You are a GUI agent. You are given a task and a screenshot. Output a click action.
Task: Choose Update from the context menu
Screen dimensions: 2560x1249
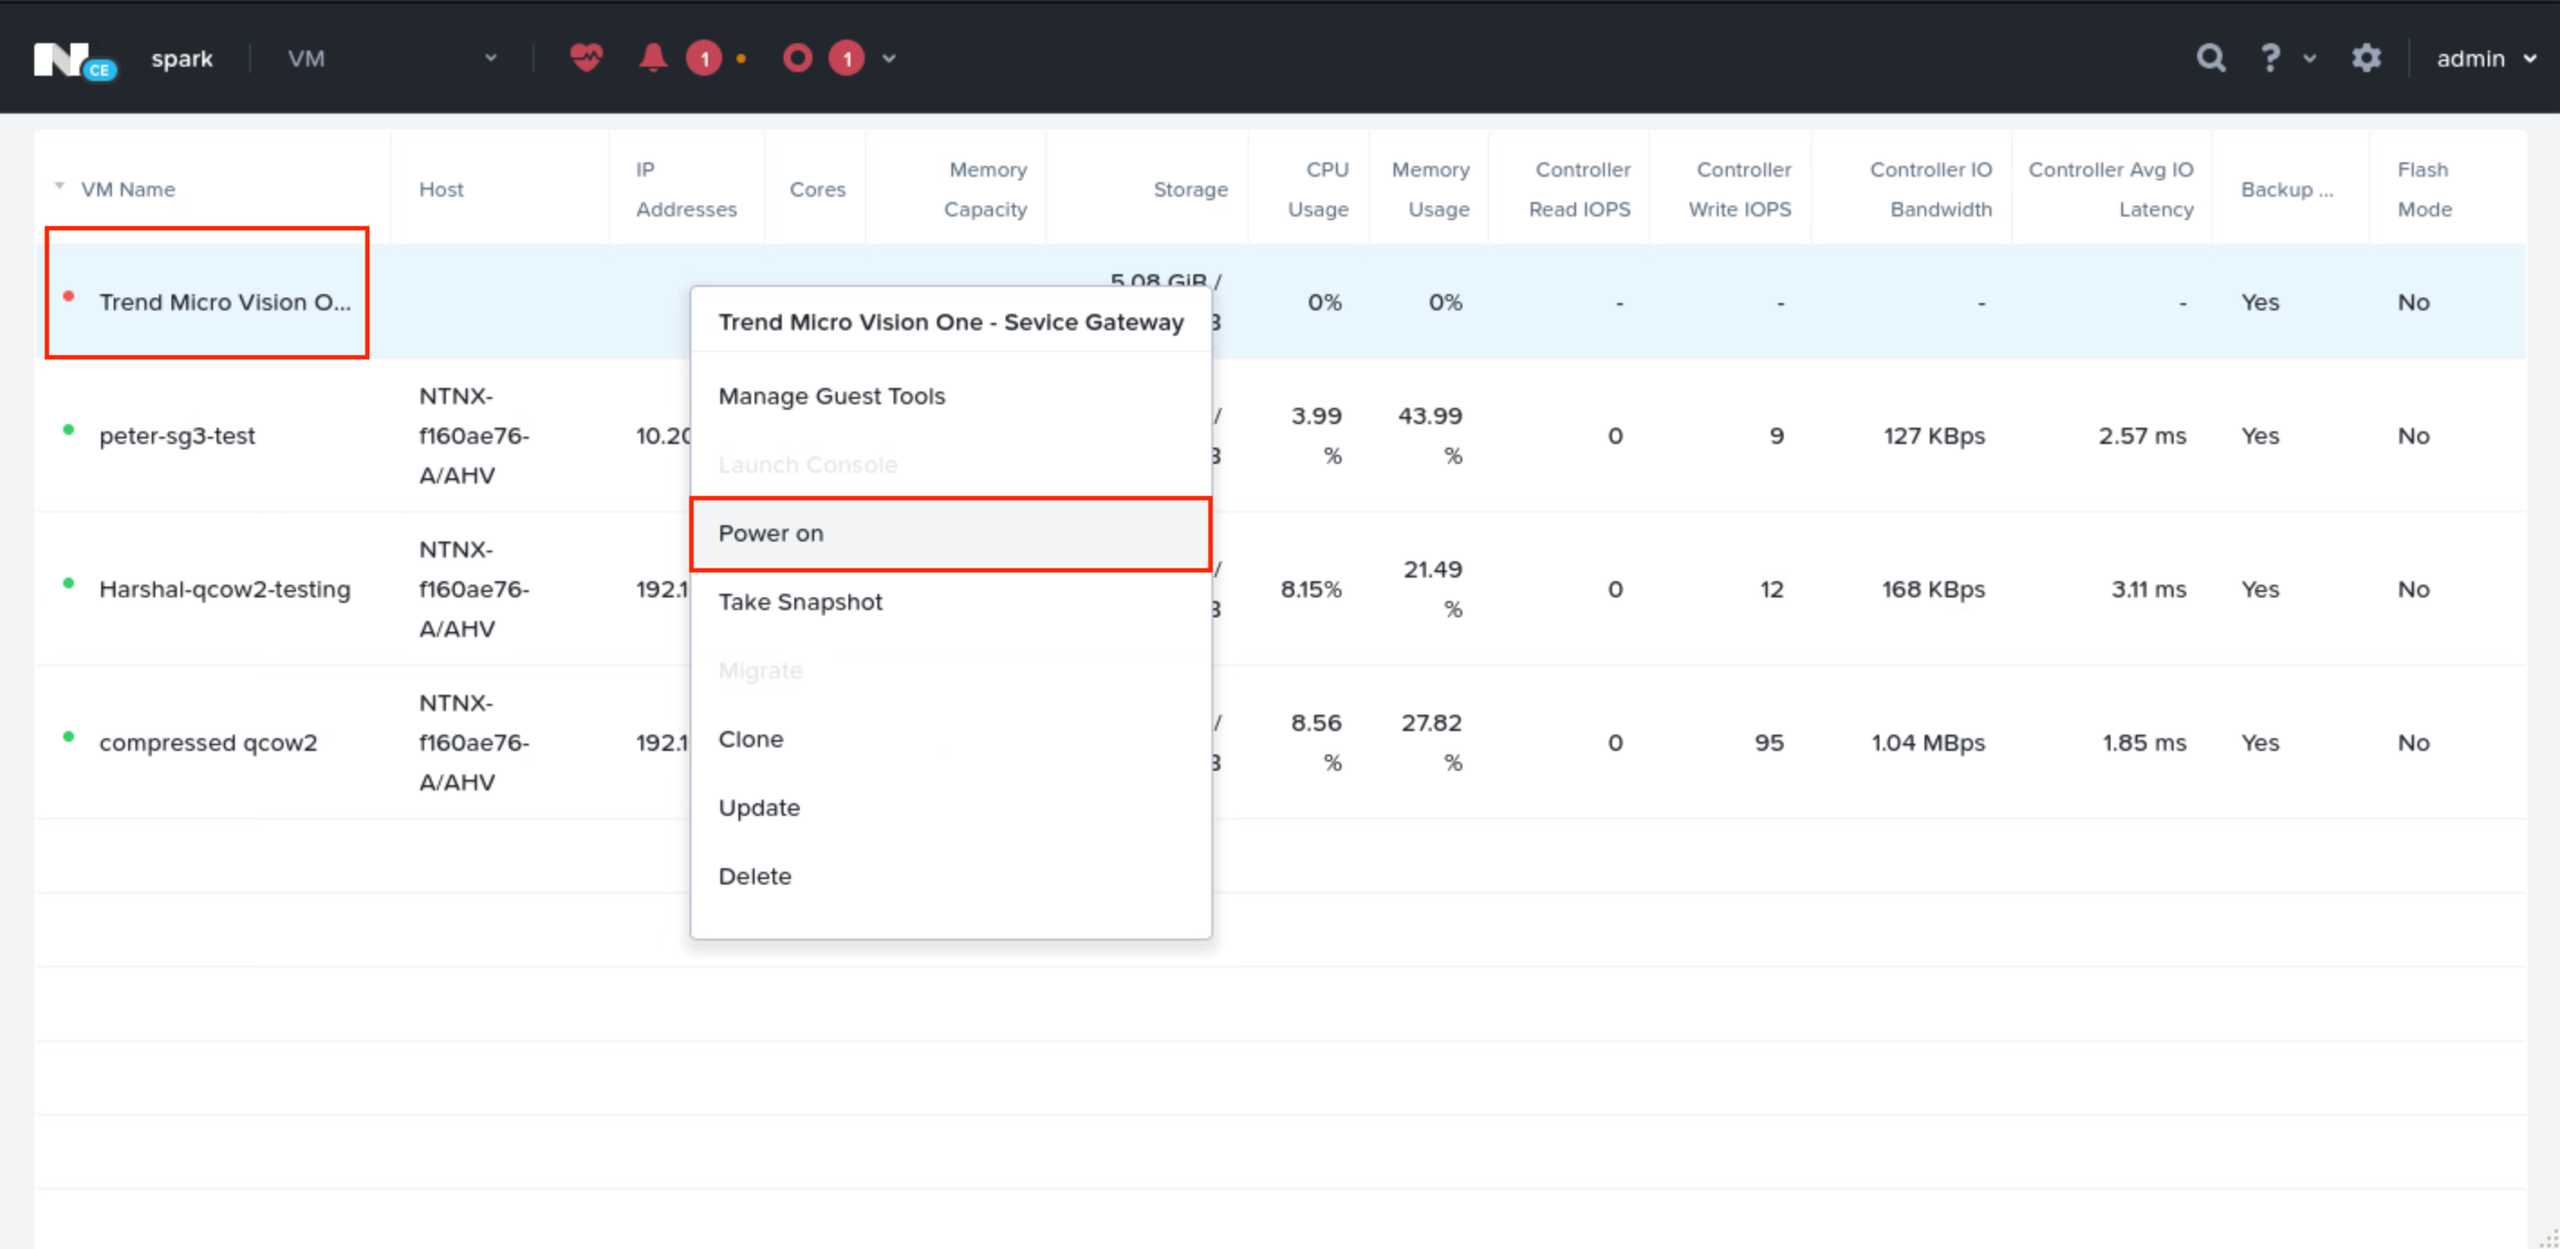click(x=759, y=808)
